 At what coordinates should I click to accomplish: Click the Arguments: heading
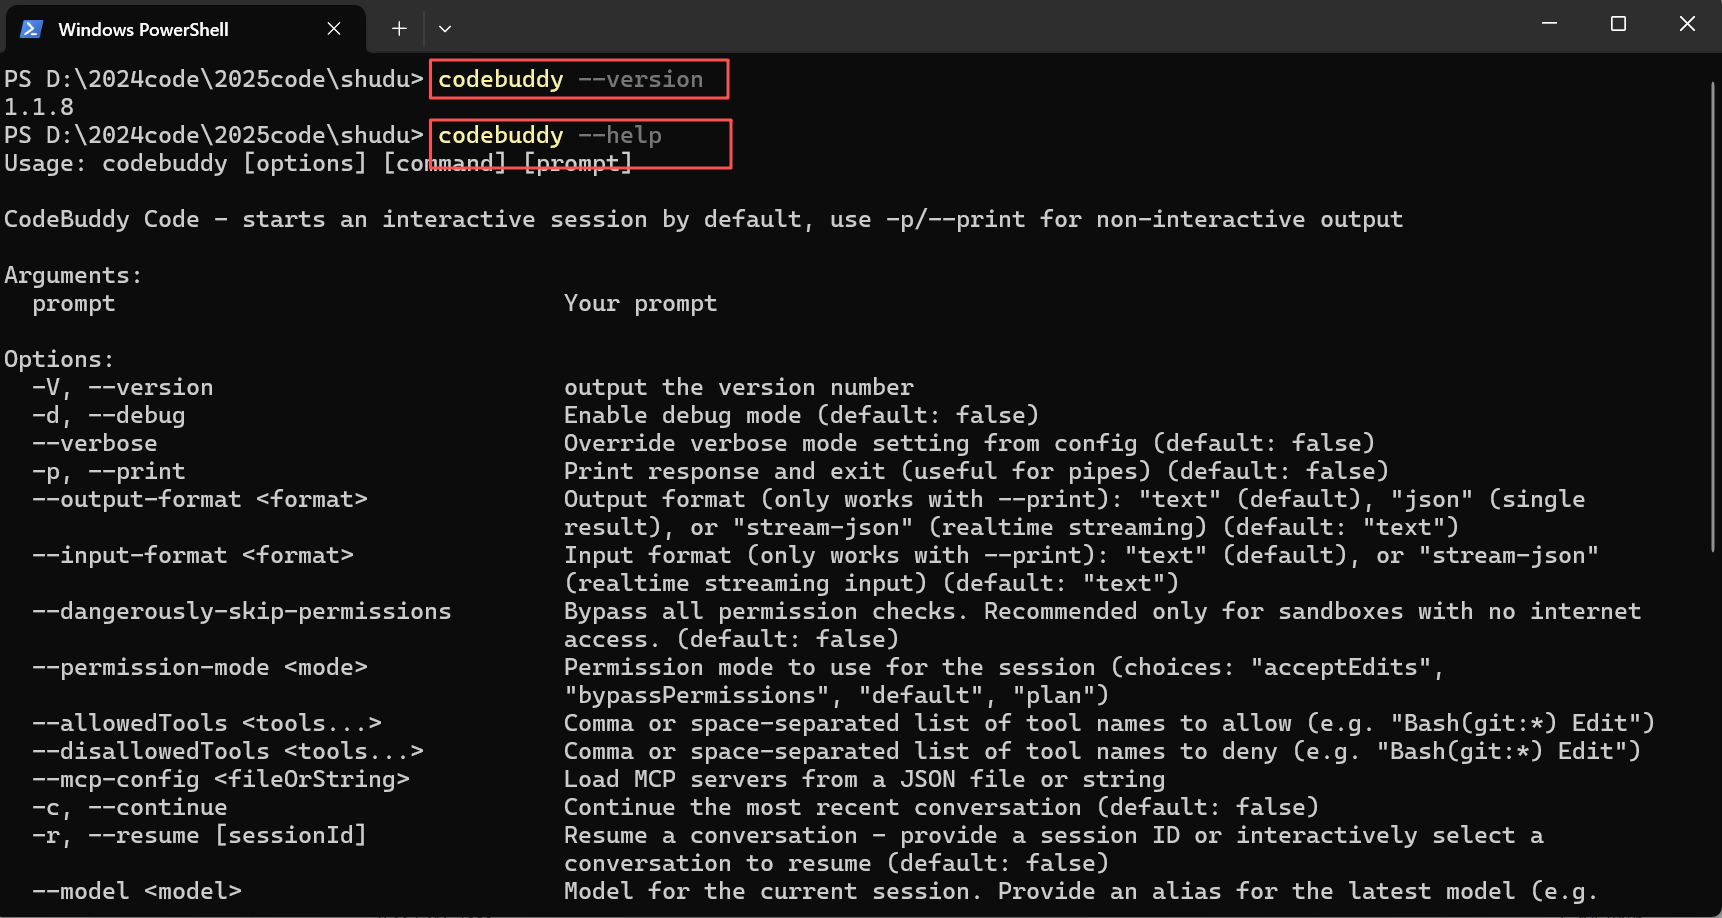(73, 275)
